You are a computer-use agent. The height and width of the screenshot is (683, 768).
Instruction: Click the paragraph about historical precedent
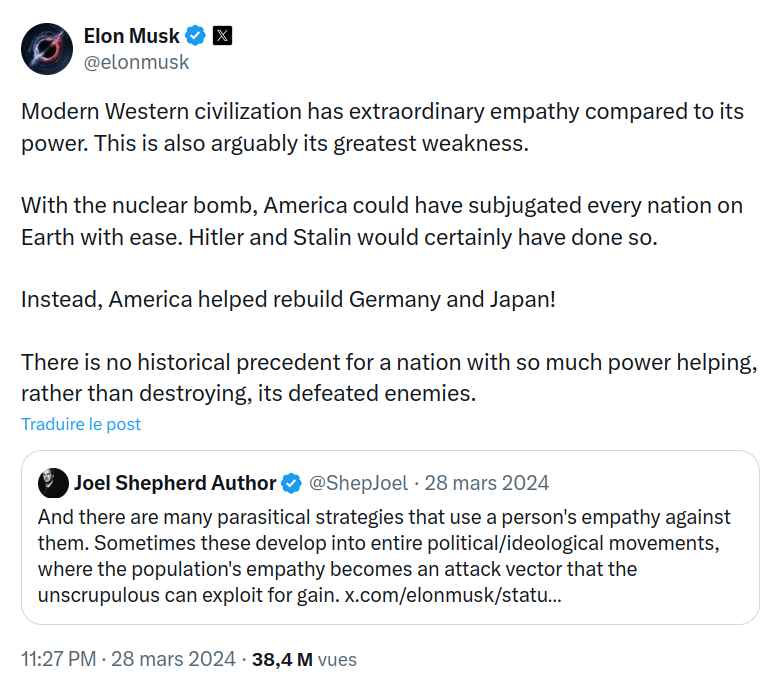(389, 378)
